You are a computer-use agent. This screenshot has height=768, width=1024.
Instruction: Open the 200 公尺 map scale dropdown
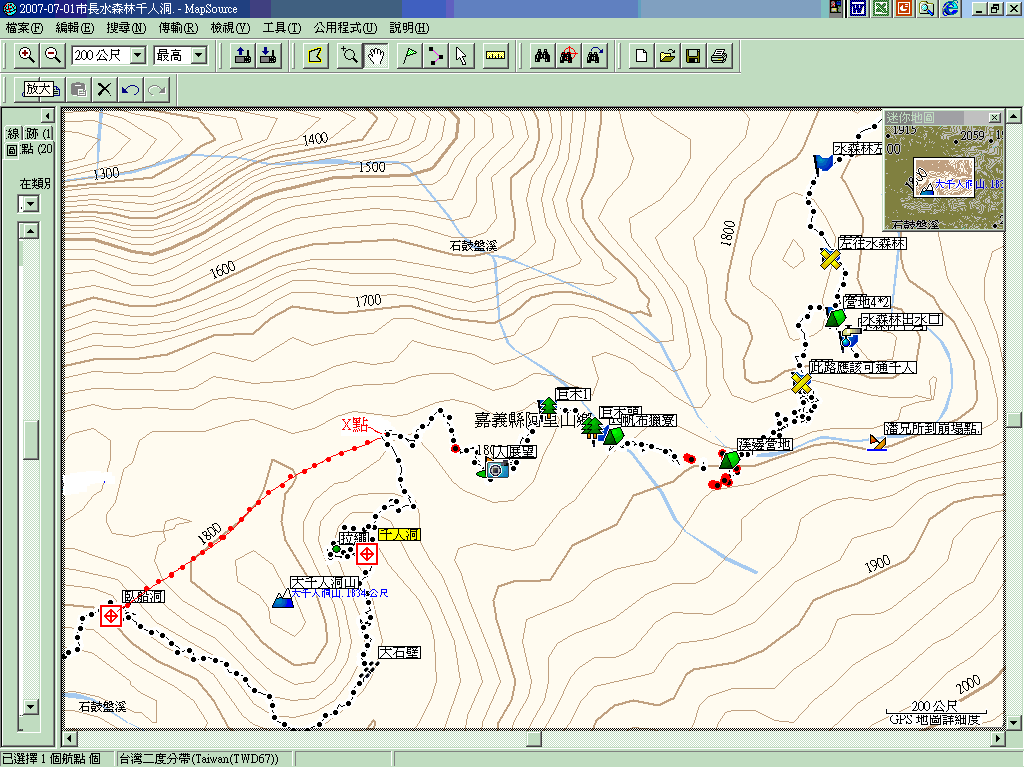[x=138, y=56]
